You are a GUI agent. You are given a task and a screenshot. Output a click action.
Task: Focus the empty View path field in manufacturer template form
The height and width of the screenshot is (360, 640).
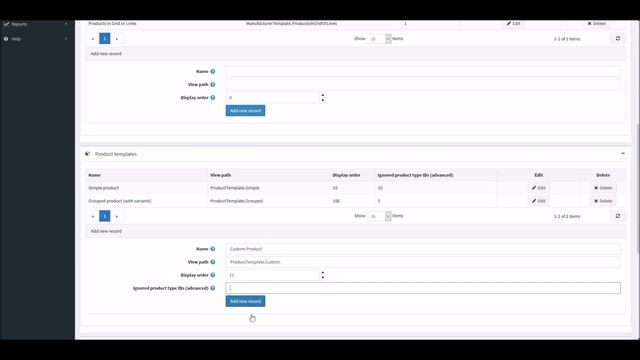(423, 84)
